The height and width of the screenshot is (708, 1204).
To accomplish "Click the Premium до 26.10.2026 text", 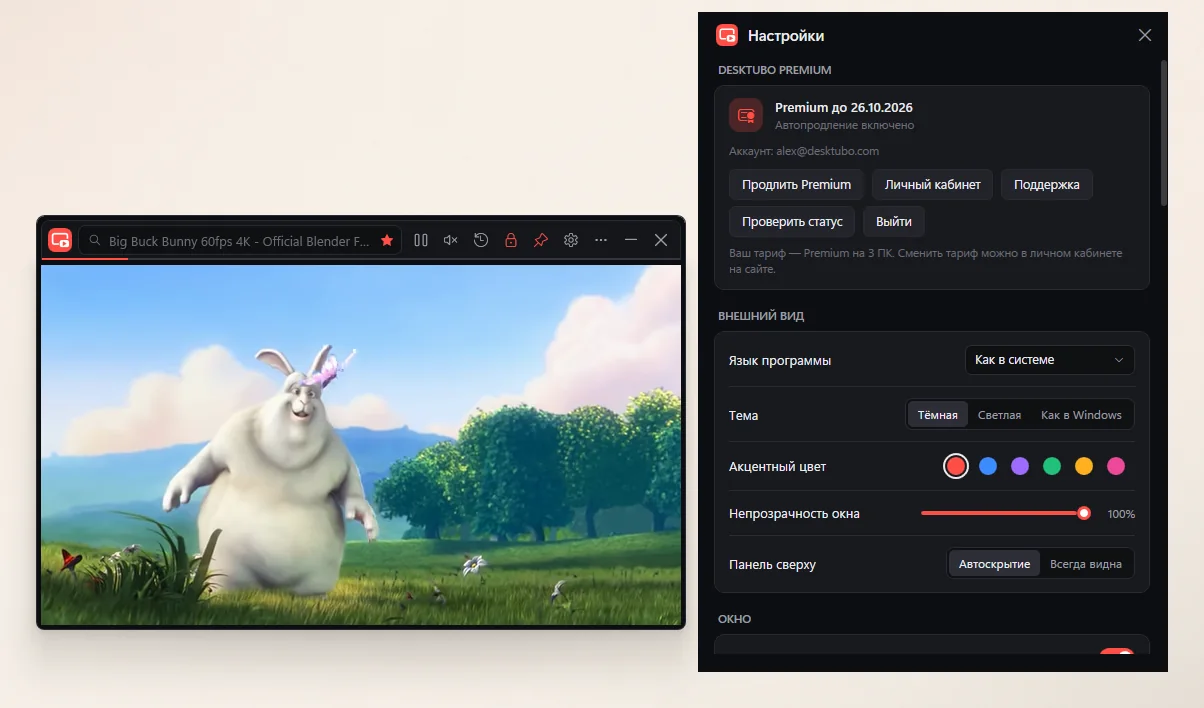I will coord(844,107).
